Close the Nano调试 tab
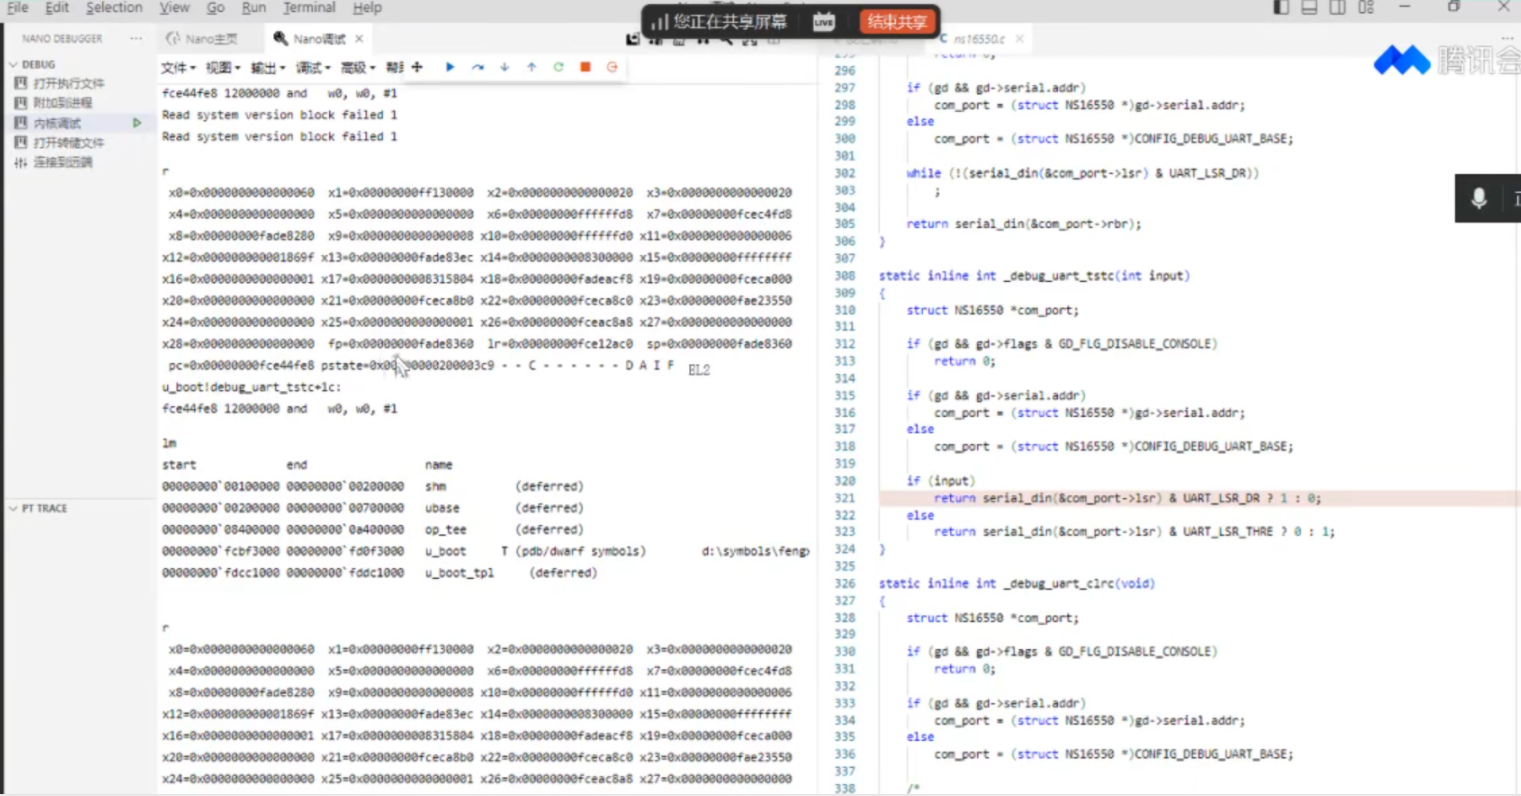 359,38
